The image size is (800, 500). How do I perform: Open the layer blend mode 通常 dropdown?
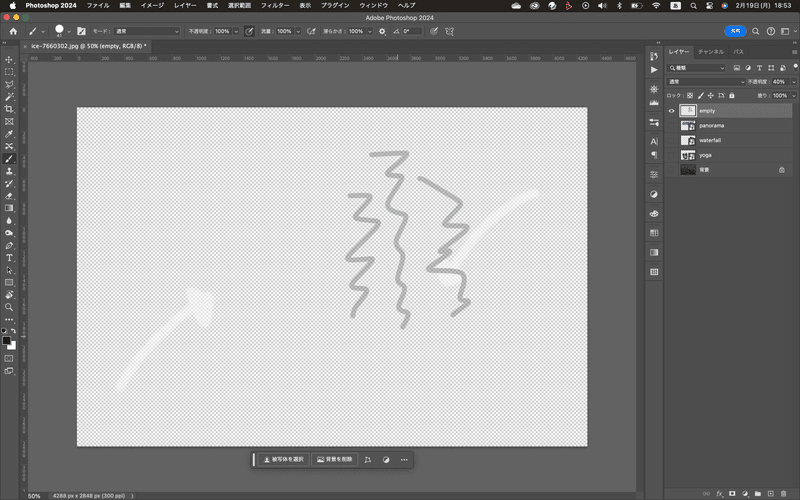click(706, 82)
